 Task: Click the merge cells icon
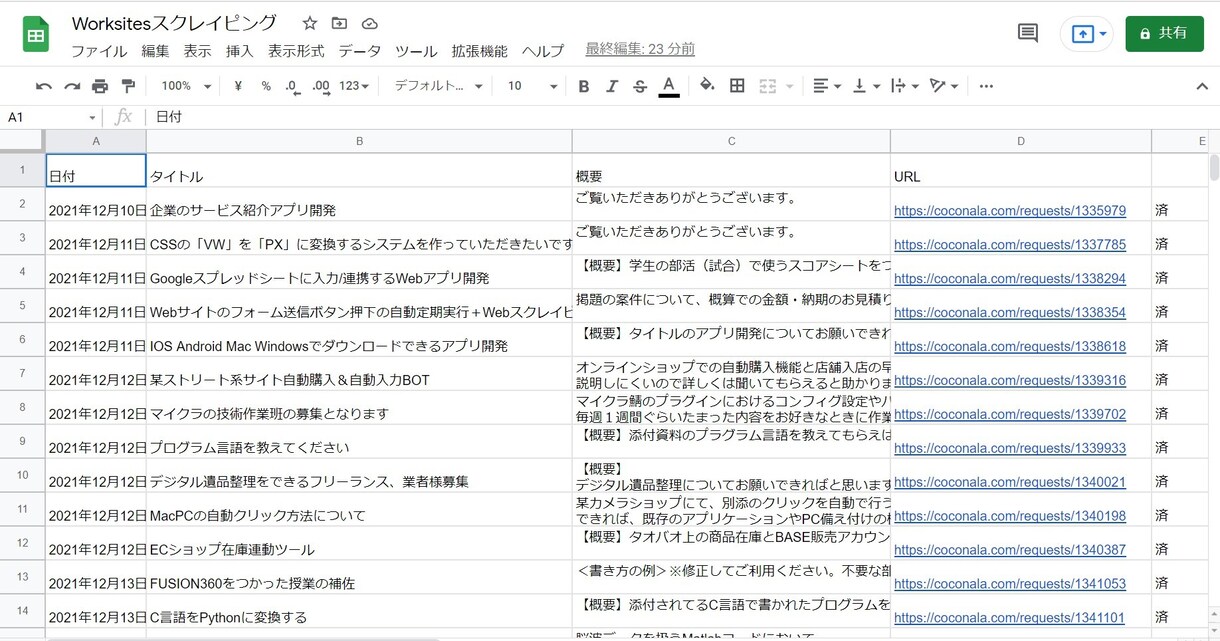click(767, 86)
